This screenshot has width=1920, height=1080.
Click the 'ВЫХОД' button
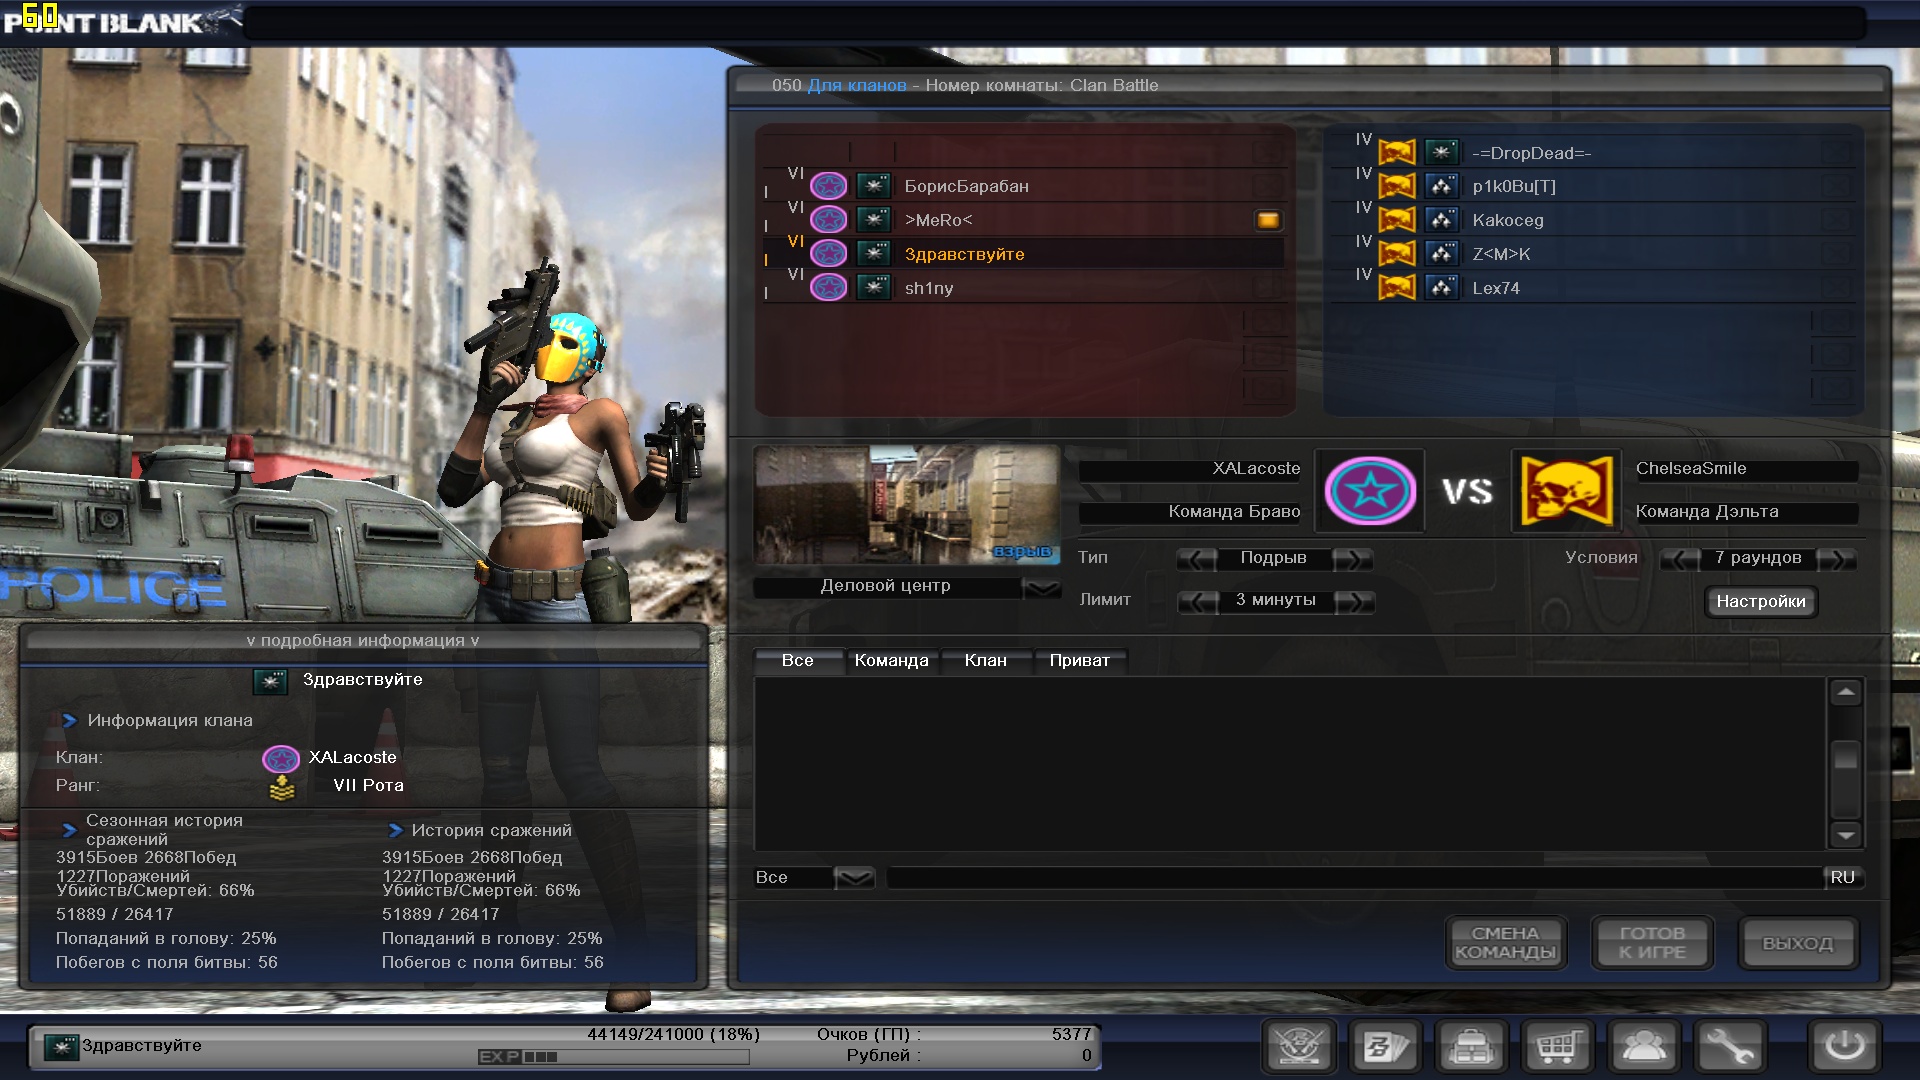click(1797, 943)
